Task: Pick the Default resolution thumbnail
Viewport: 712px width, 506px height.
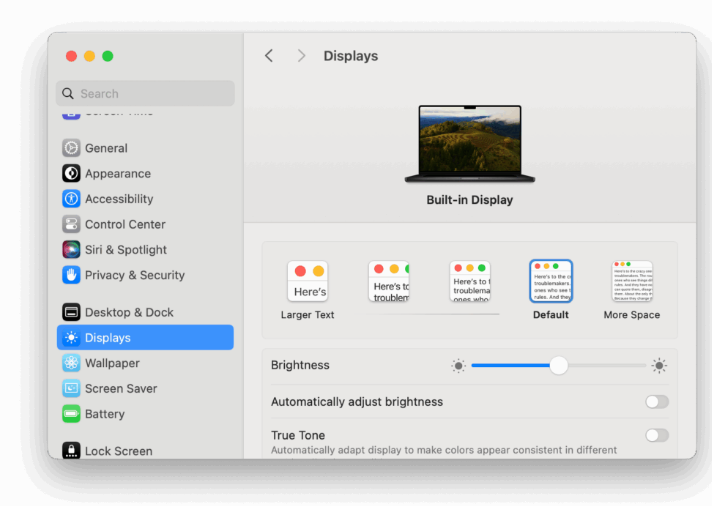Action: point(551,282)
